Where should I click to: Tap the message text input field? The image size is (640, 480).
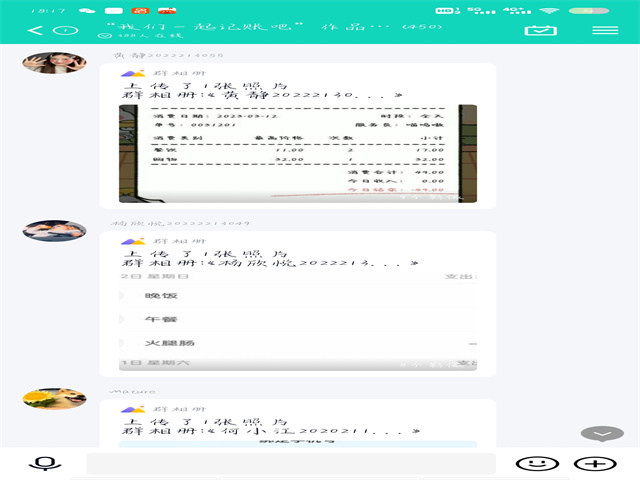pyautogui.click(x=290, y=464)
